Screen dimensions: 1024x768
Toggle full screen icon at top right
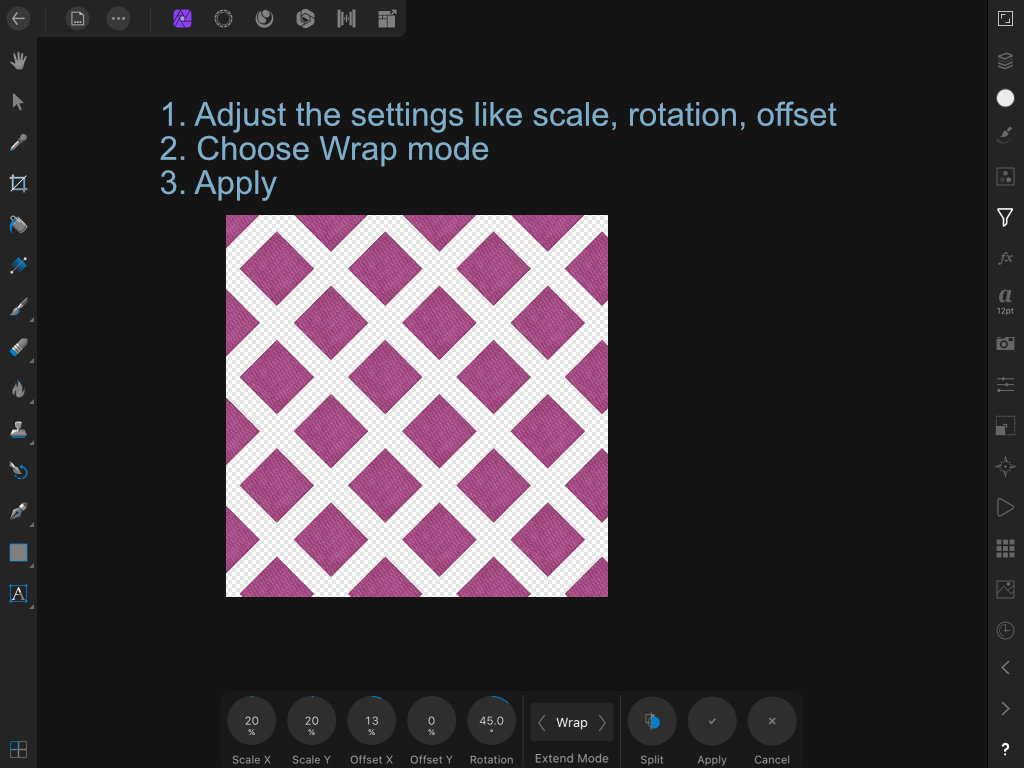pyautogui.click(x=1005, y=18)
